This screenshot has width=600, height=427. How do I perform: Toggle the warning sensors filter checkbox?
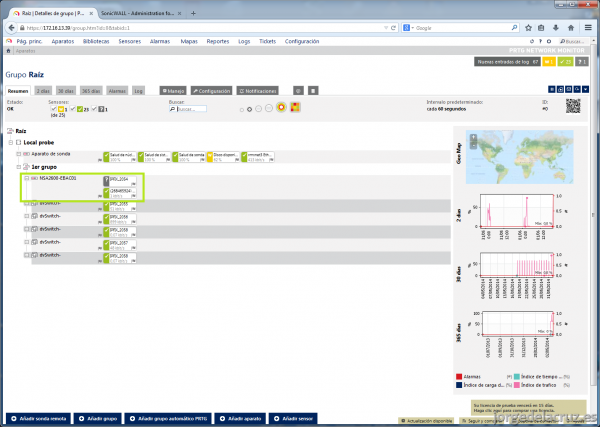pos(54,109)
